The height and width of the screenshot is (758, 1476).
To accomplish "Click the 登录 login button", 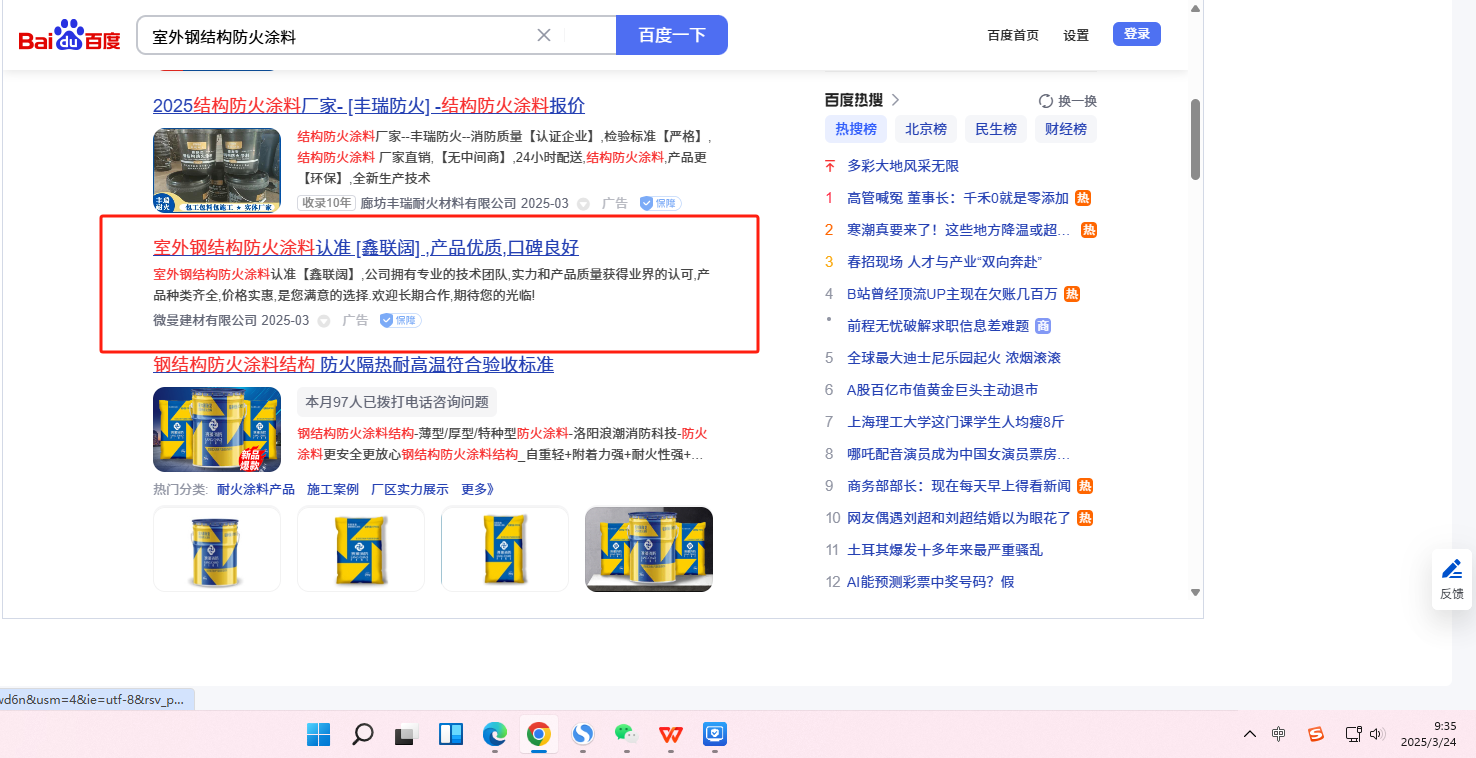I will [1137, 34].
